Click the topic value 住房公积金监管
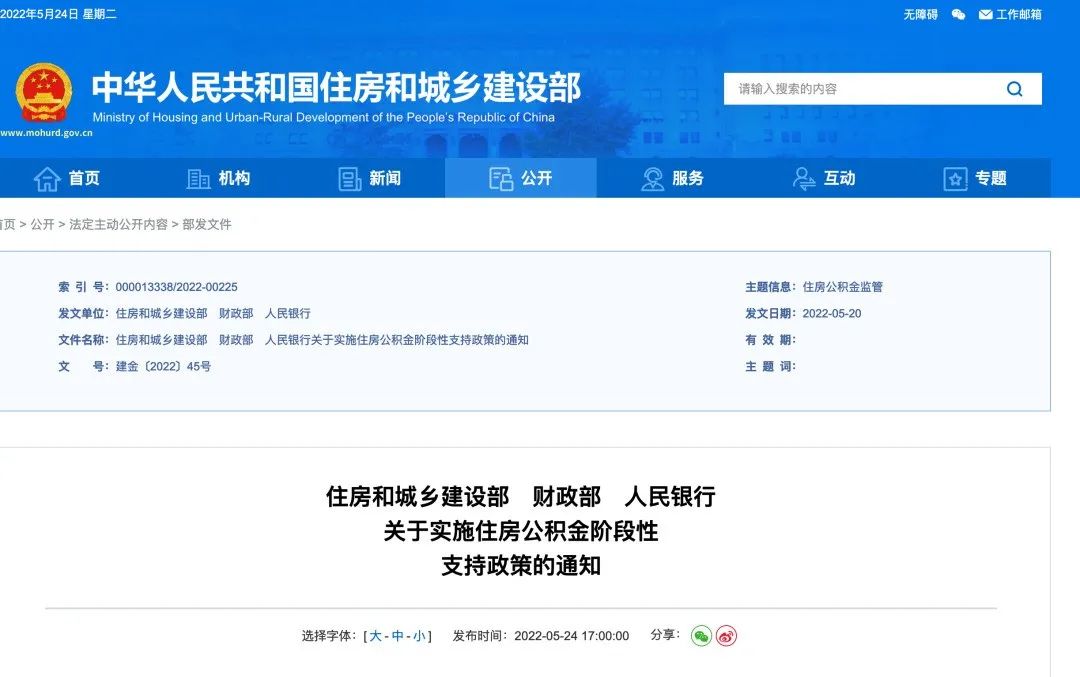Image resolution: width=1080 pixels, height=677 pixels. (x=842, y=287)
